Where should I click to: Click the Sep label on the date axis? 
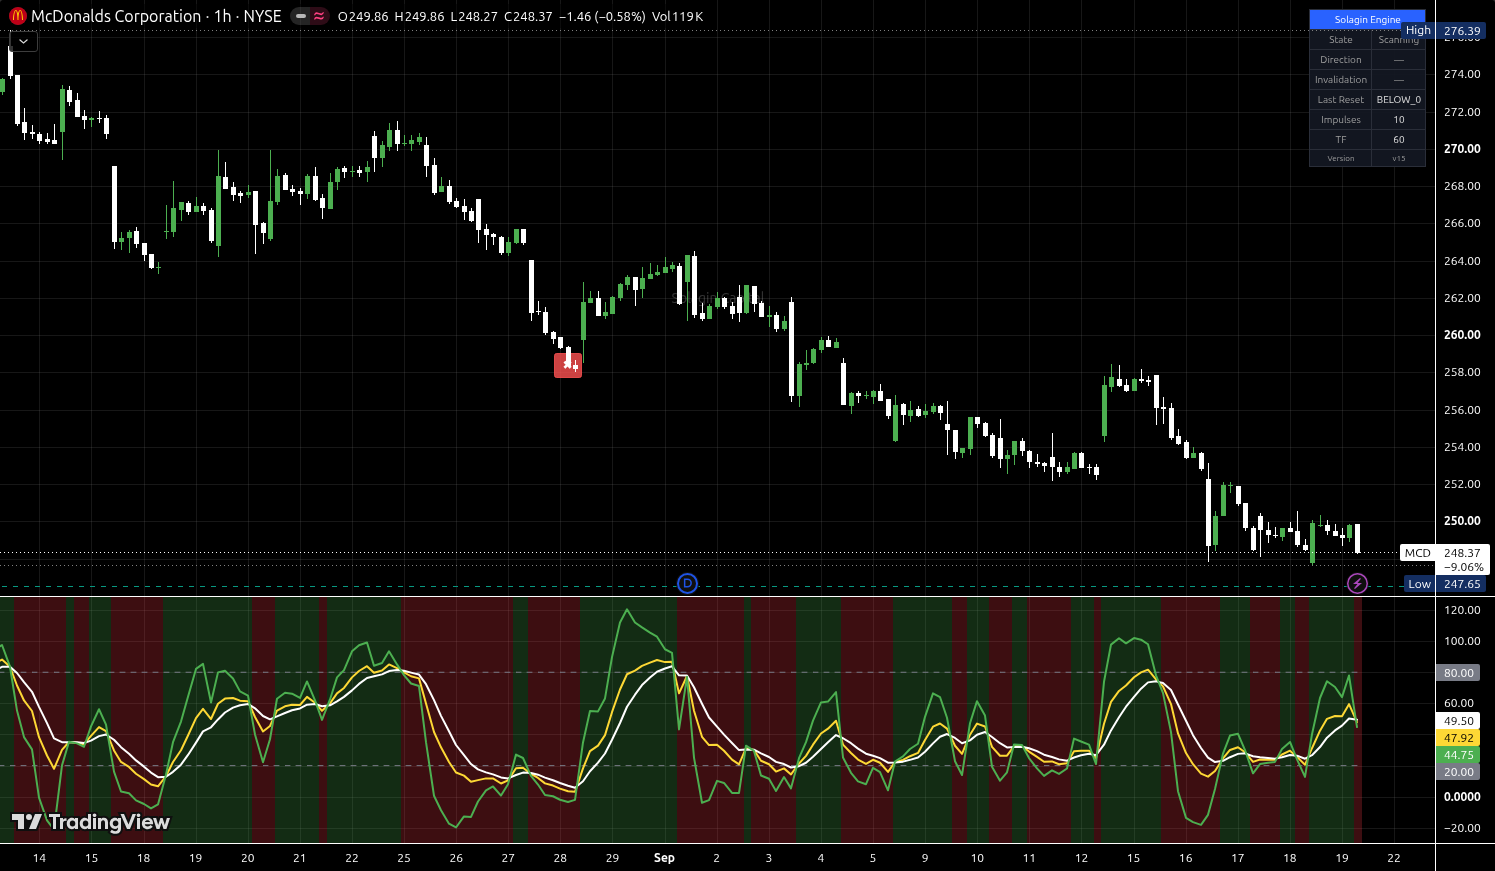point(664,858)
